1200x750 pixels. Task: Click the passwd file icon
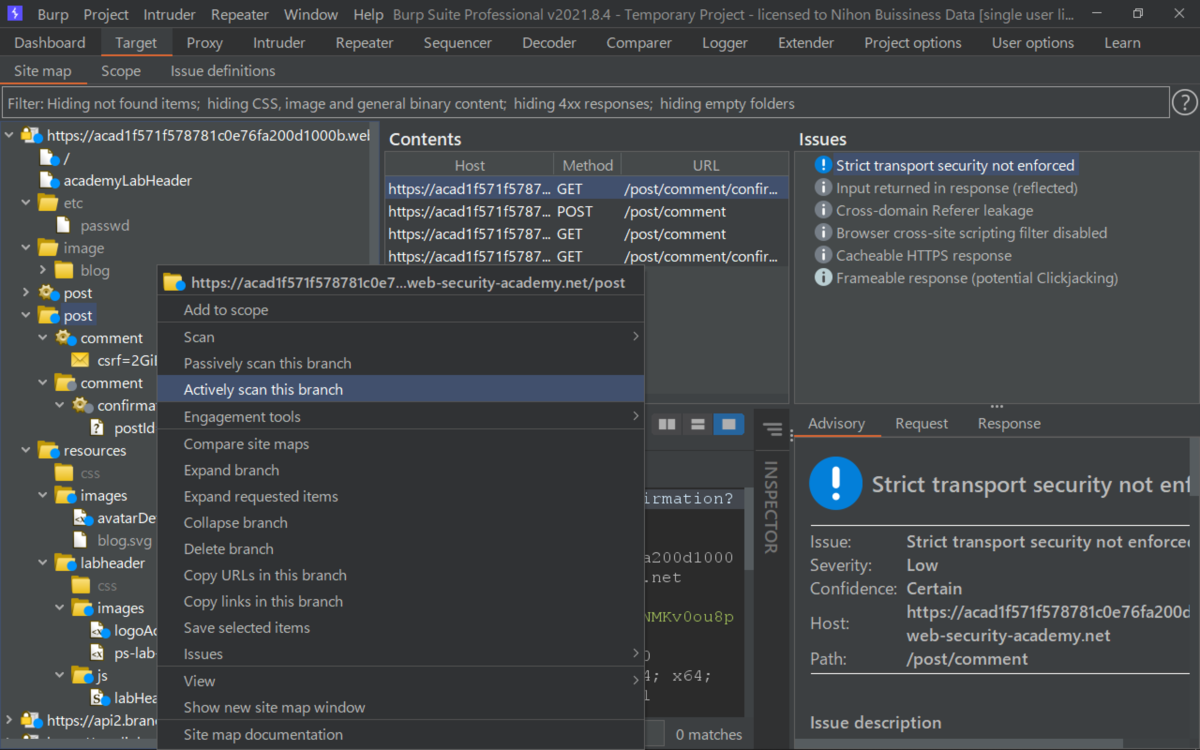click(x=64, y=225)
